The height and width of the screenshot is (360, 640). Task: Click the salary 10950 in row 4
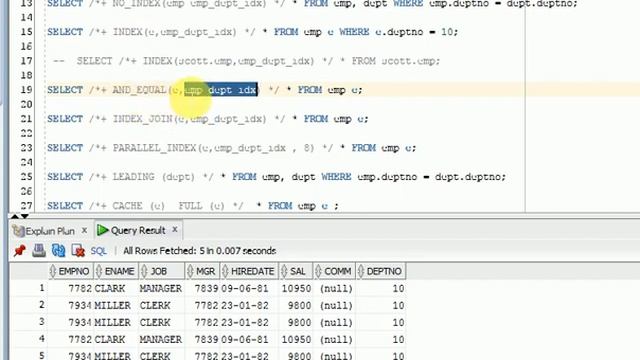click(x=296, y=340)
